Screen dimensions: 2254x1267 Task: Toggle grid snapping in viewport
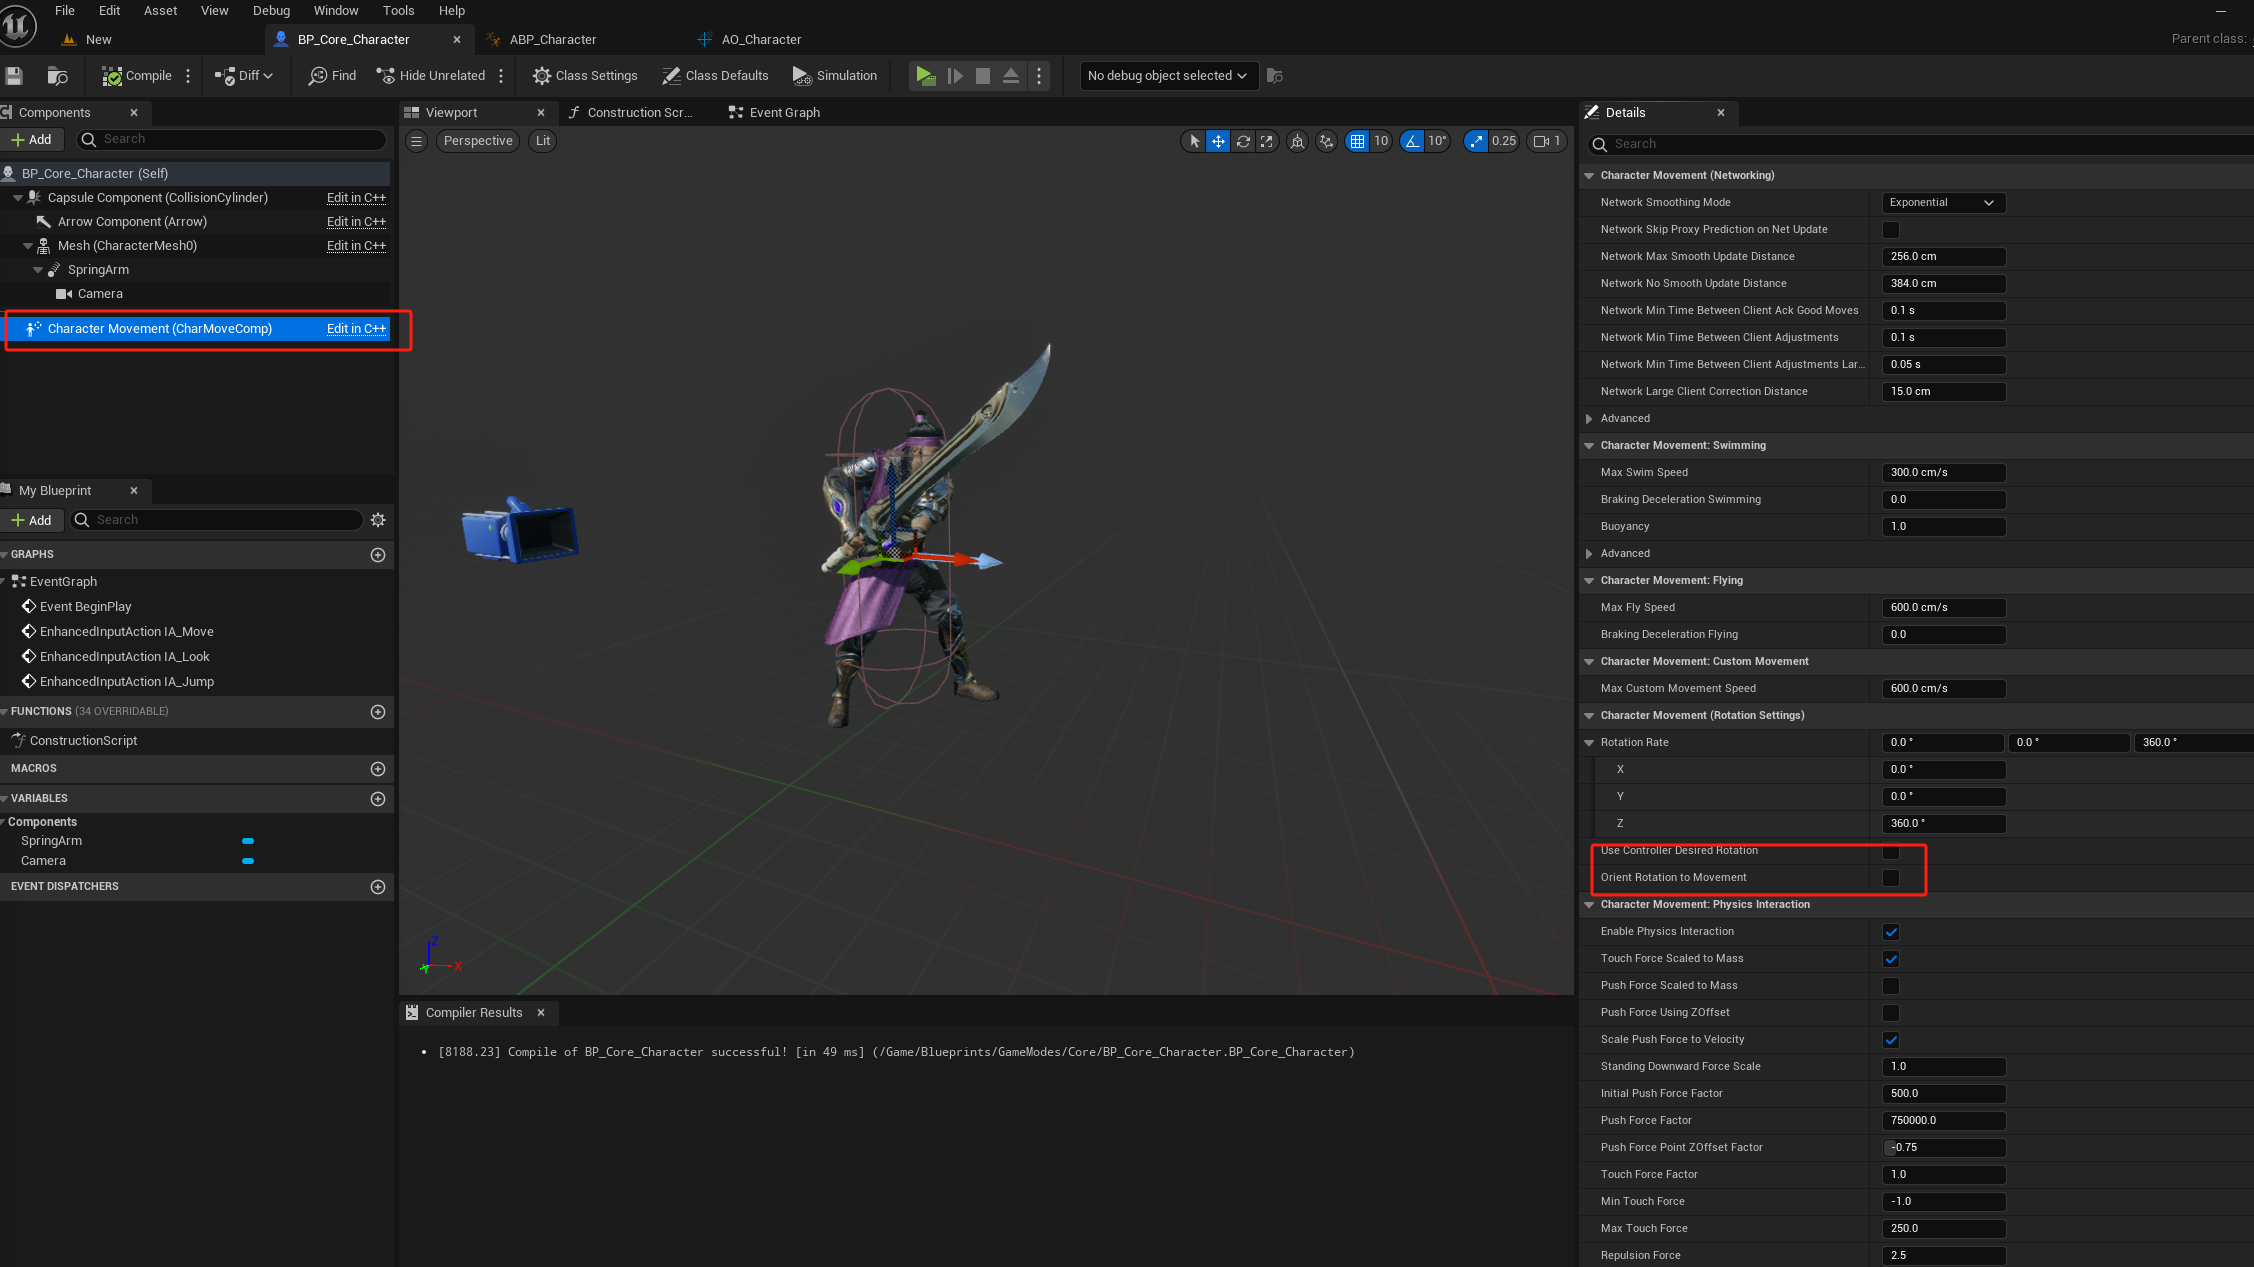click(x=1357, y=142)
